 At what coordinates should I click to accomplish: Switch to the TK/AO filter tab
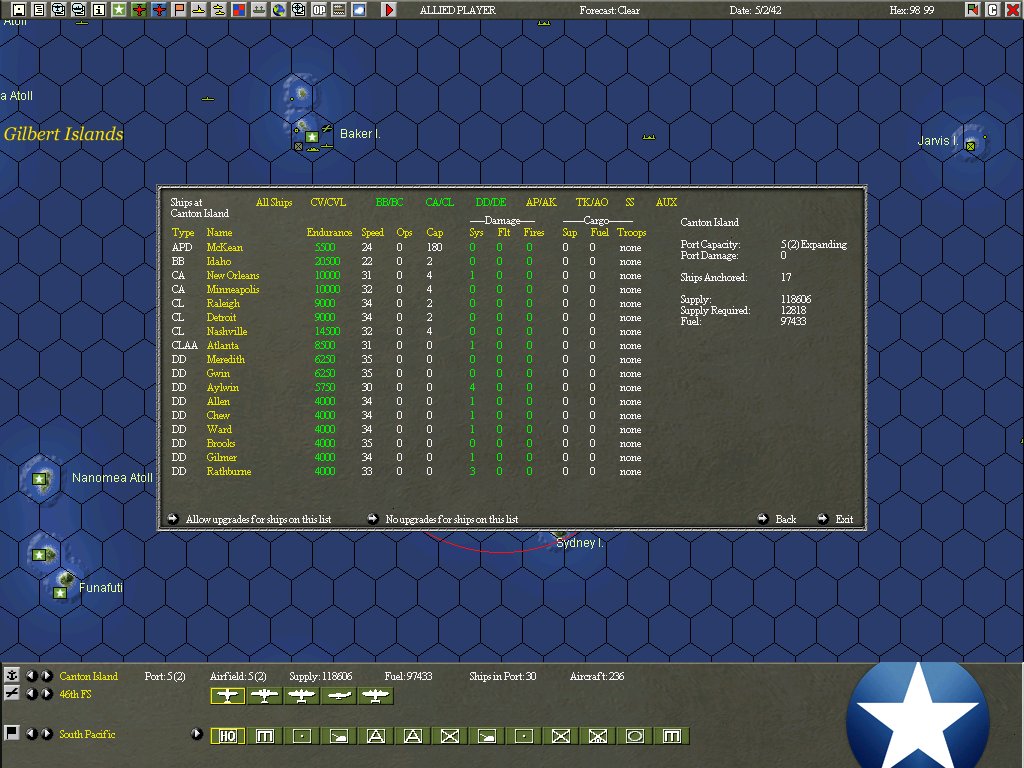pyautogui.click(x=592, y=202)
